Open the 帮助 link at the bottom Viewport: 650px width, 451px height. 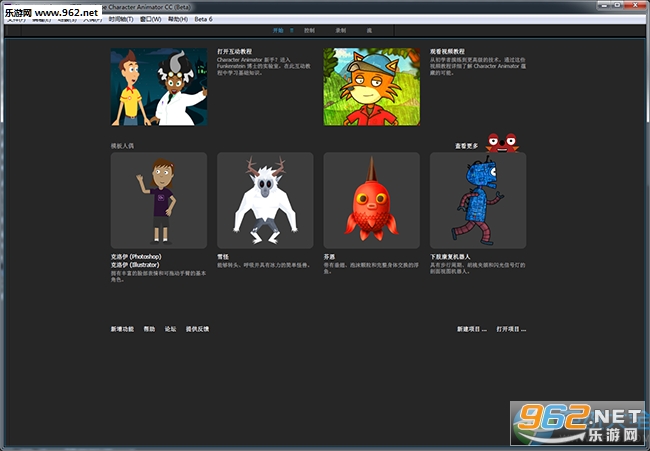coord(149,329)
